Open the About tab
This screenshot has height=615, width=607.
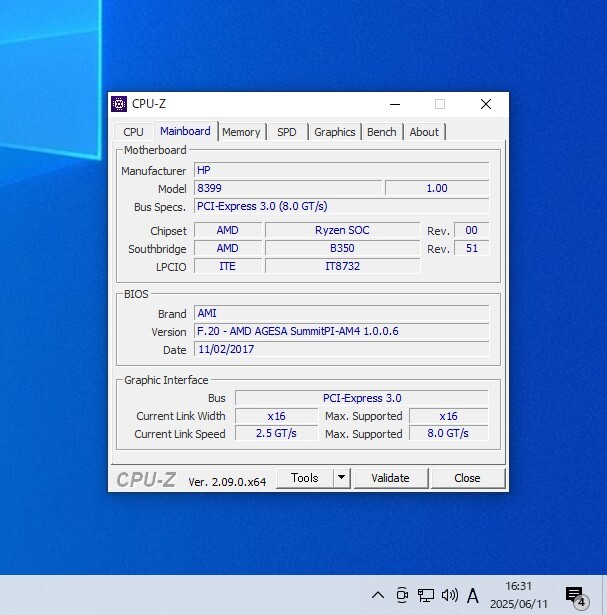pyautogui.click(x=424, y=132)
